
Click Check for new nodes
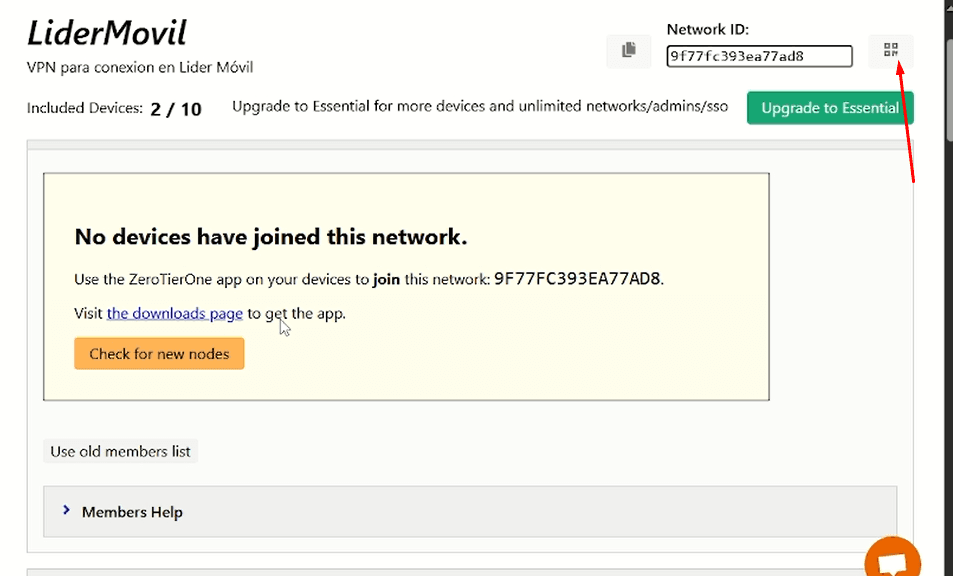[x=159, y=354]
